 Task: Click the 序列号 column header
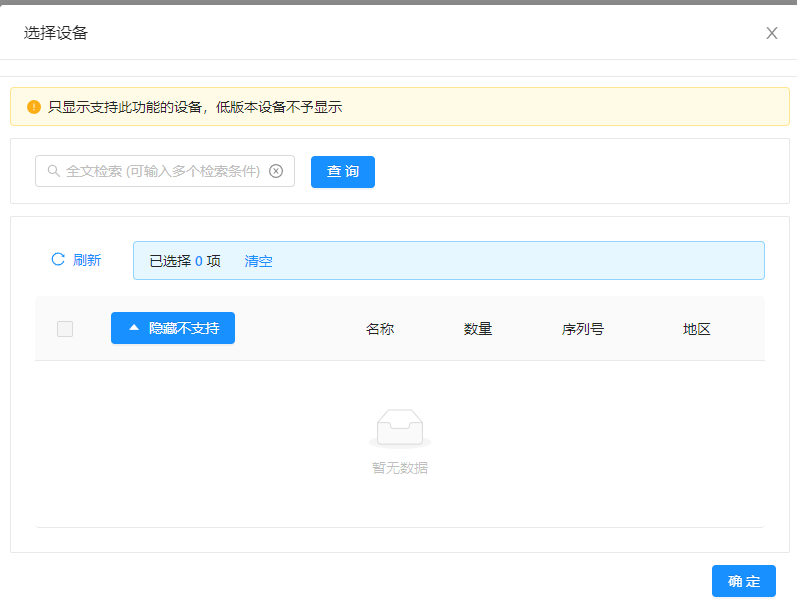click(583, 329)
